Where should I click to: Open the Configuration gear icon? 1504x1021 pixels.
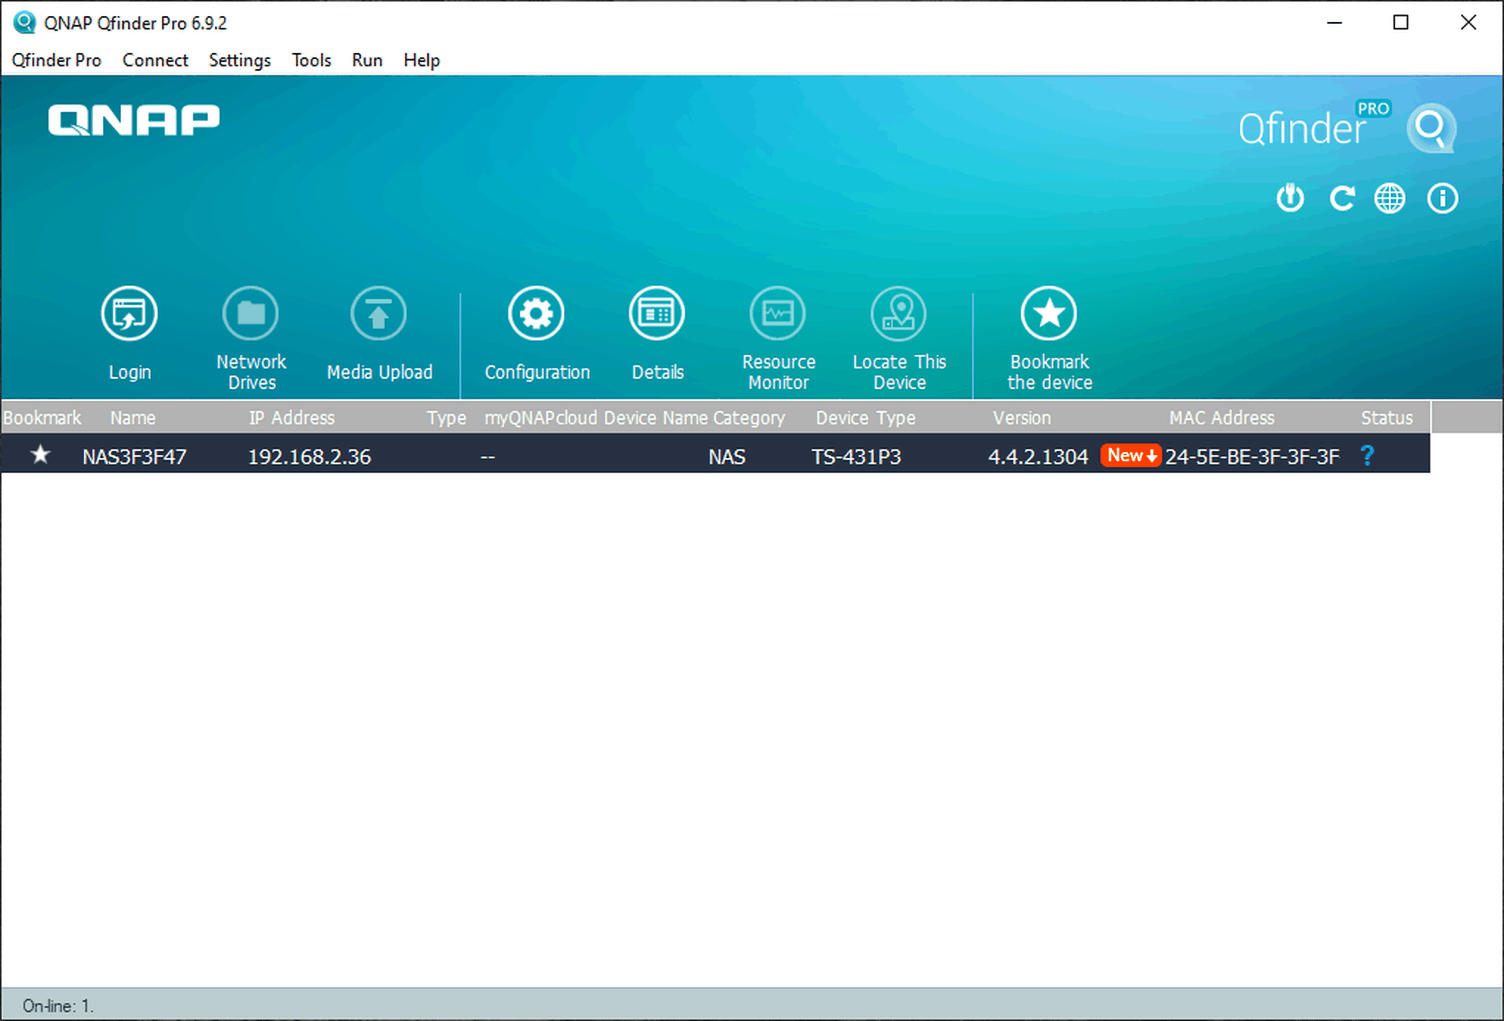coord(536,314)
